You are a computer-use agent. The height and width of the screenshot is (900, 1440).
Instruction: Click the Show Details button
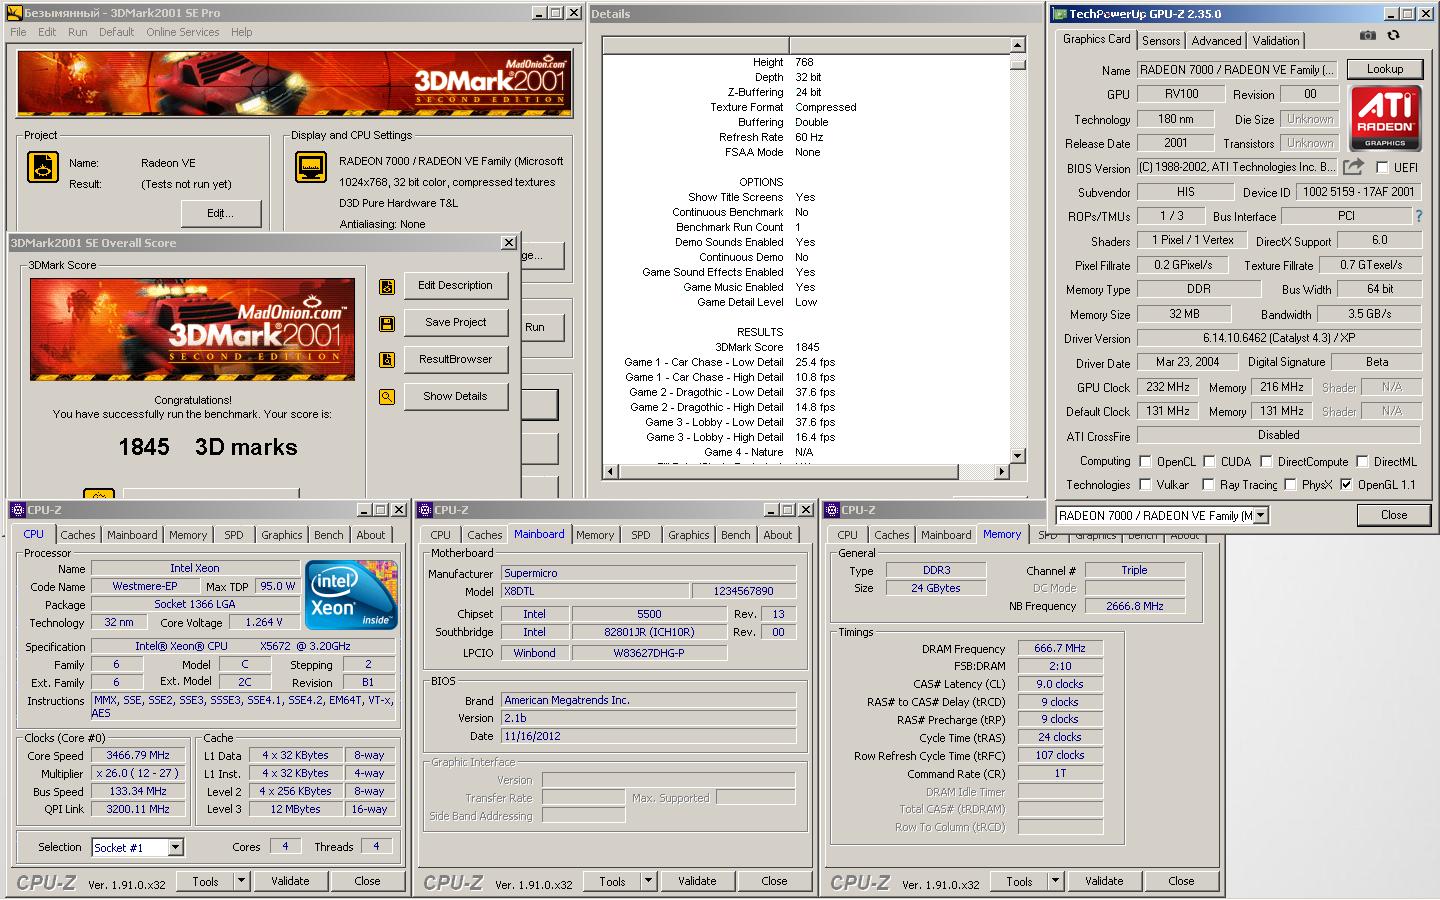tap(455, 396)
